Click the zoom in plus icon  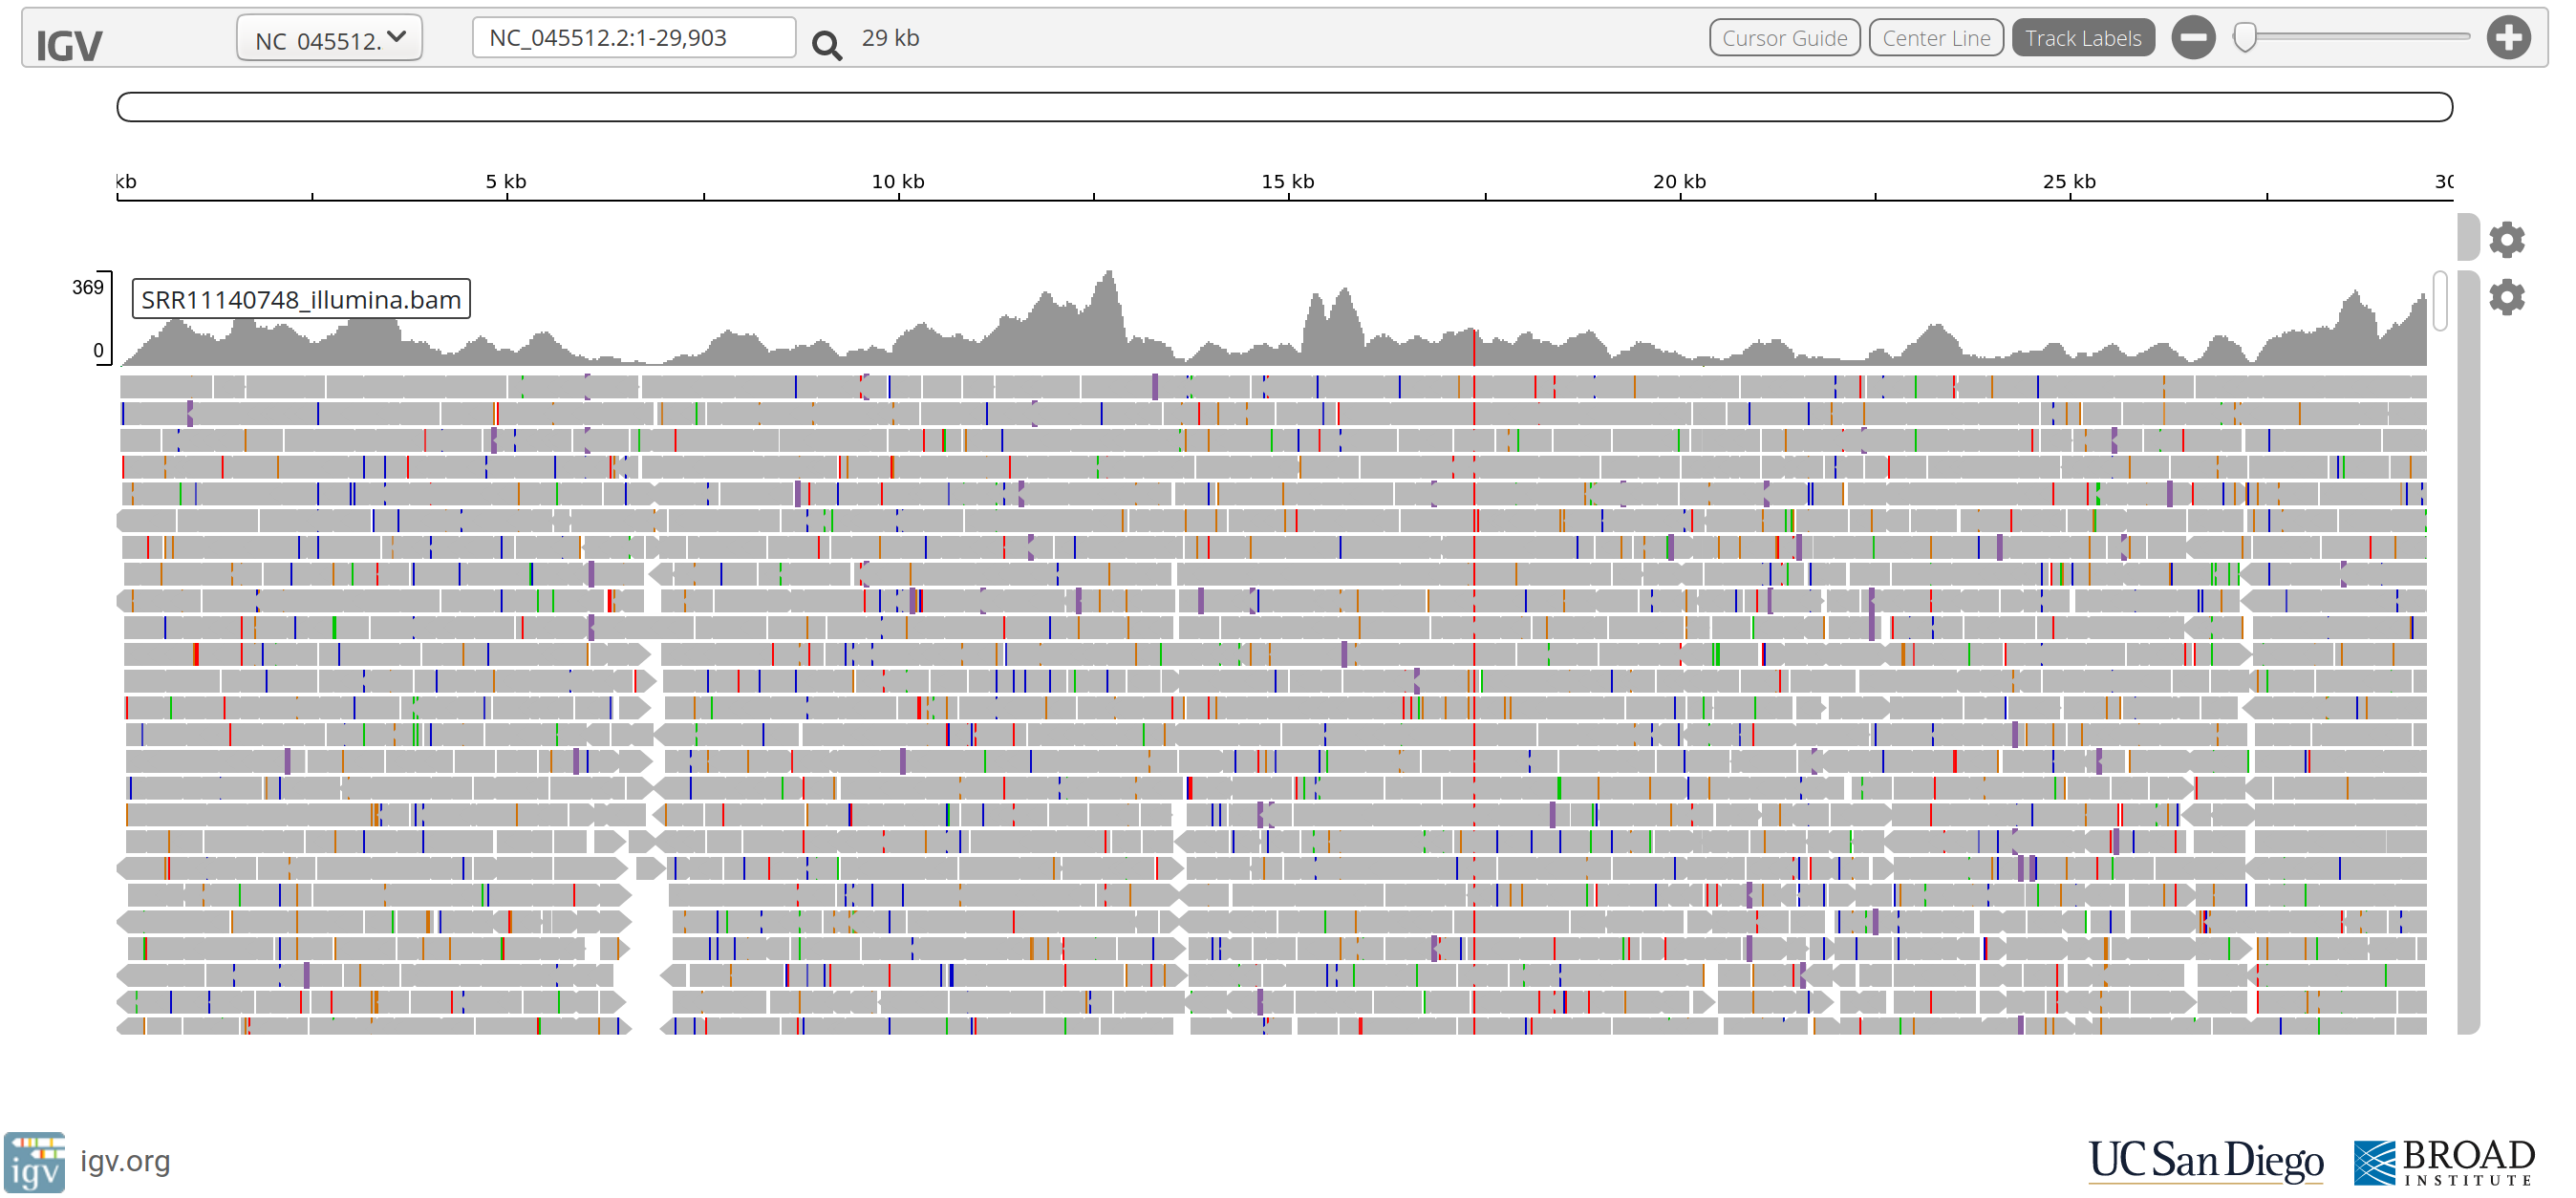click(x=2508, y=38)
